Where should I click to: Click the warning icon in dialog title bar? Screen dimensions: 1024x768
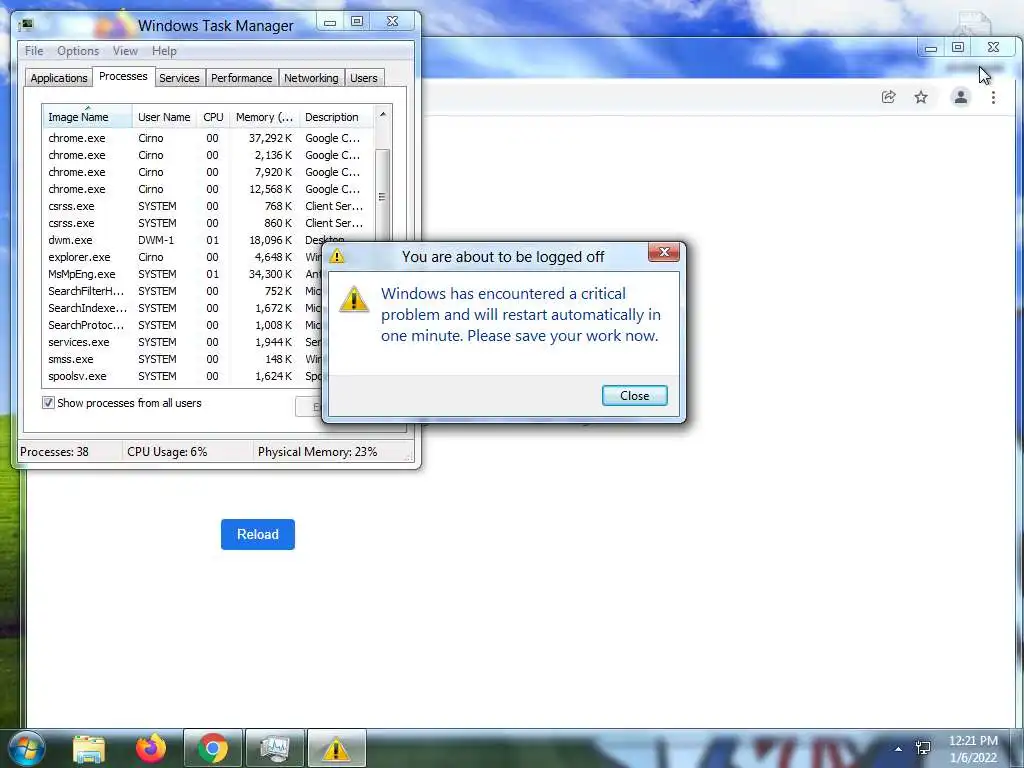point(337,256)
